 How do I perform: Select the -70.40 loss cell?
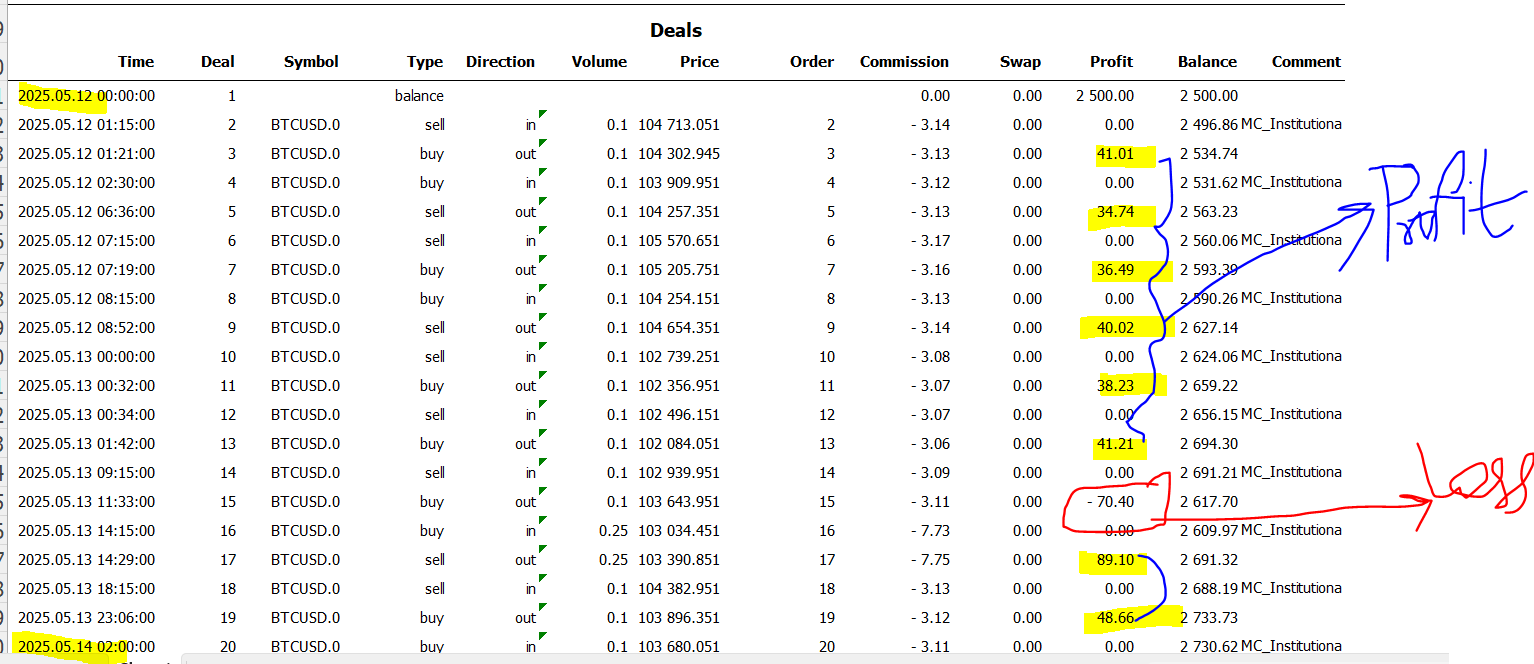tap(1110, 502)
